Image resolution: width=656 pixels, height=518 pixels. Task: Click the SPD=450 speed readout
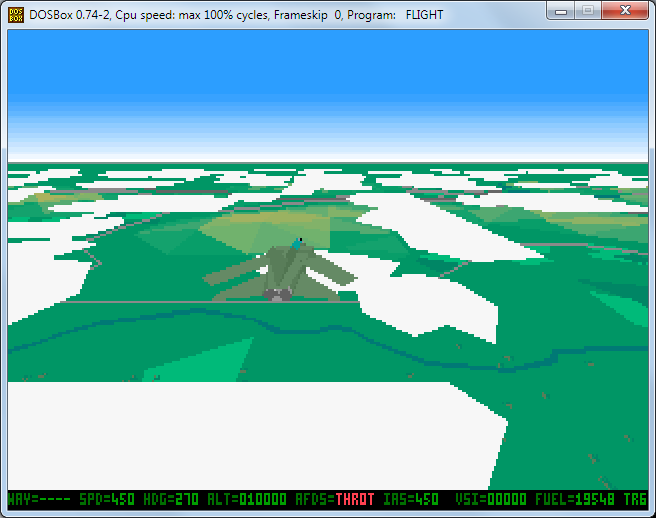[107, 499]
